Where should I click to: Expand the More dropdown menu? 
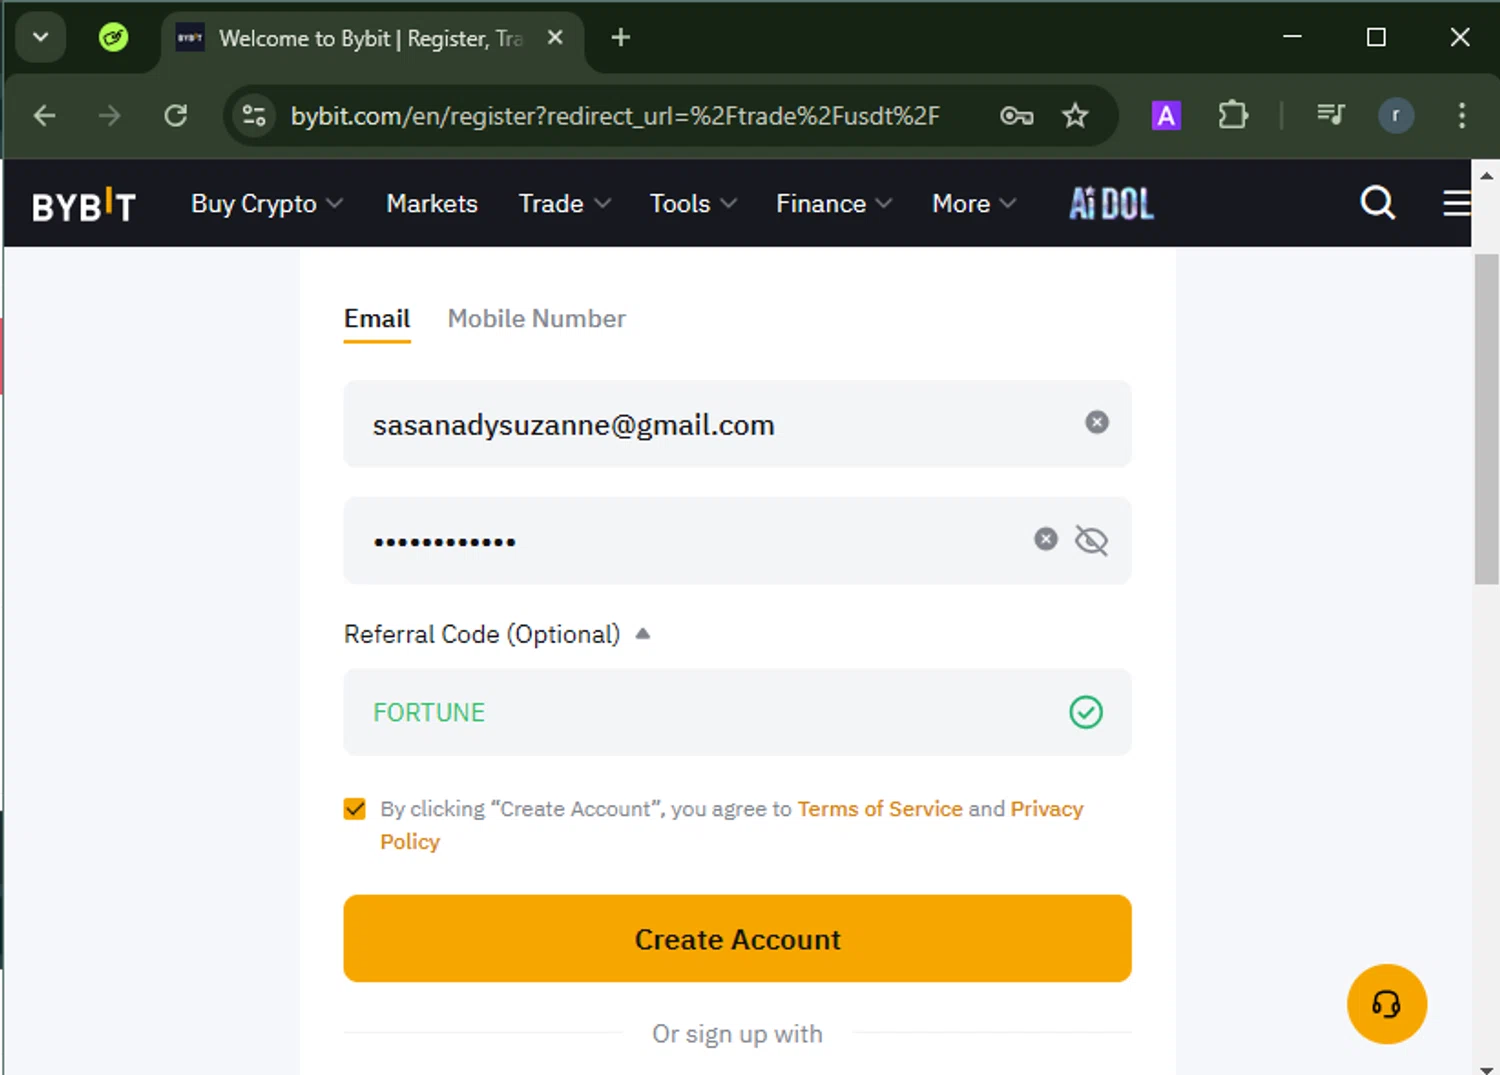(974, 204)
